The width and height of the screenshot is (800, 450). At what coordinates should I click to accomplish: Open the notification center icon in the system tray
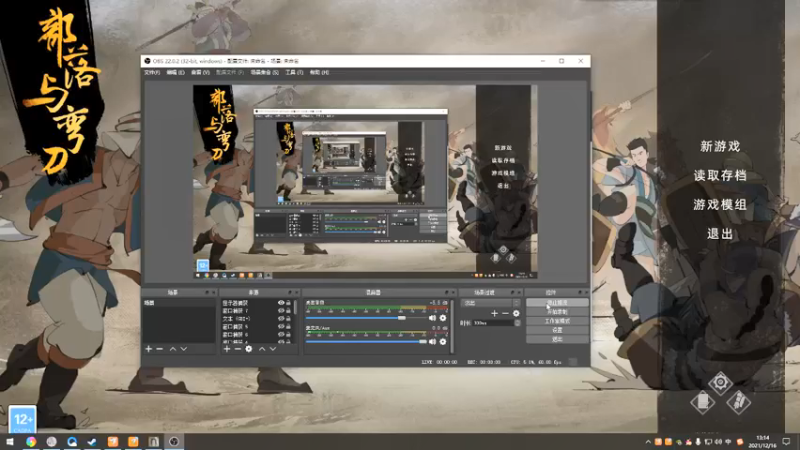787,441
